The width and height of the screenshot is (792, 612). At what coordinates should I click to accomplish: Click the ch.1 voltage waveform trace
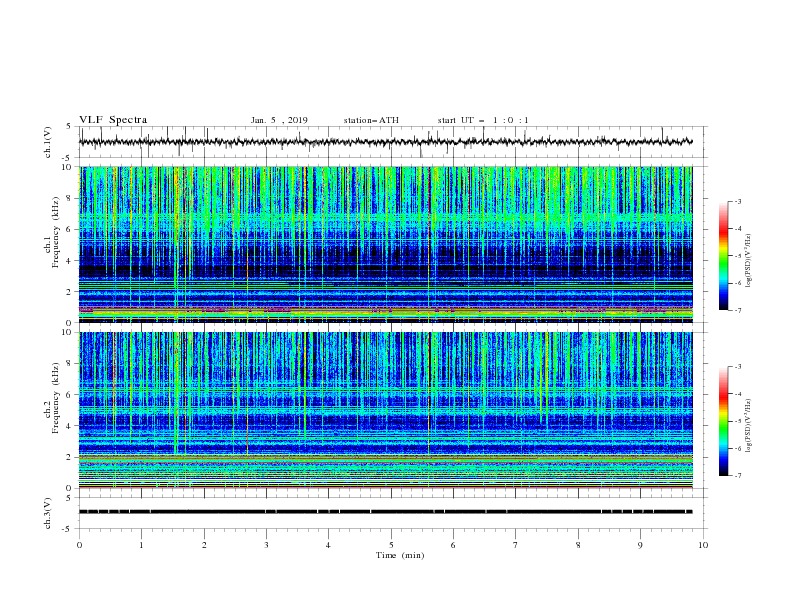coord(385,142)
